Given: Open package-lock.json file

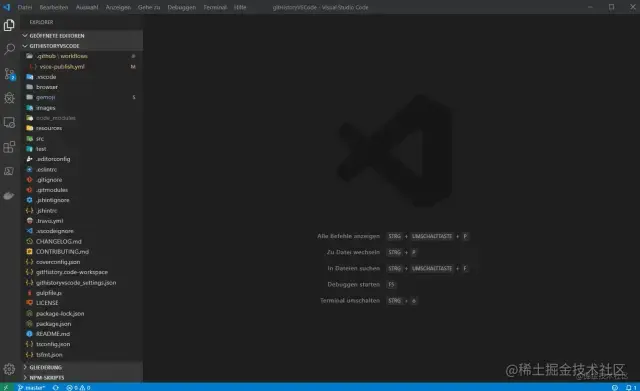Looking at the screenshot, I should [x=82, y=313].
